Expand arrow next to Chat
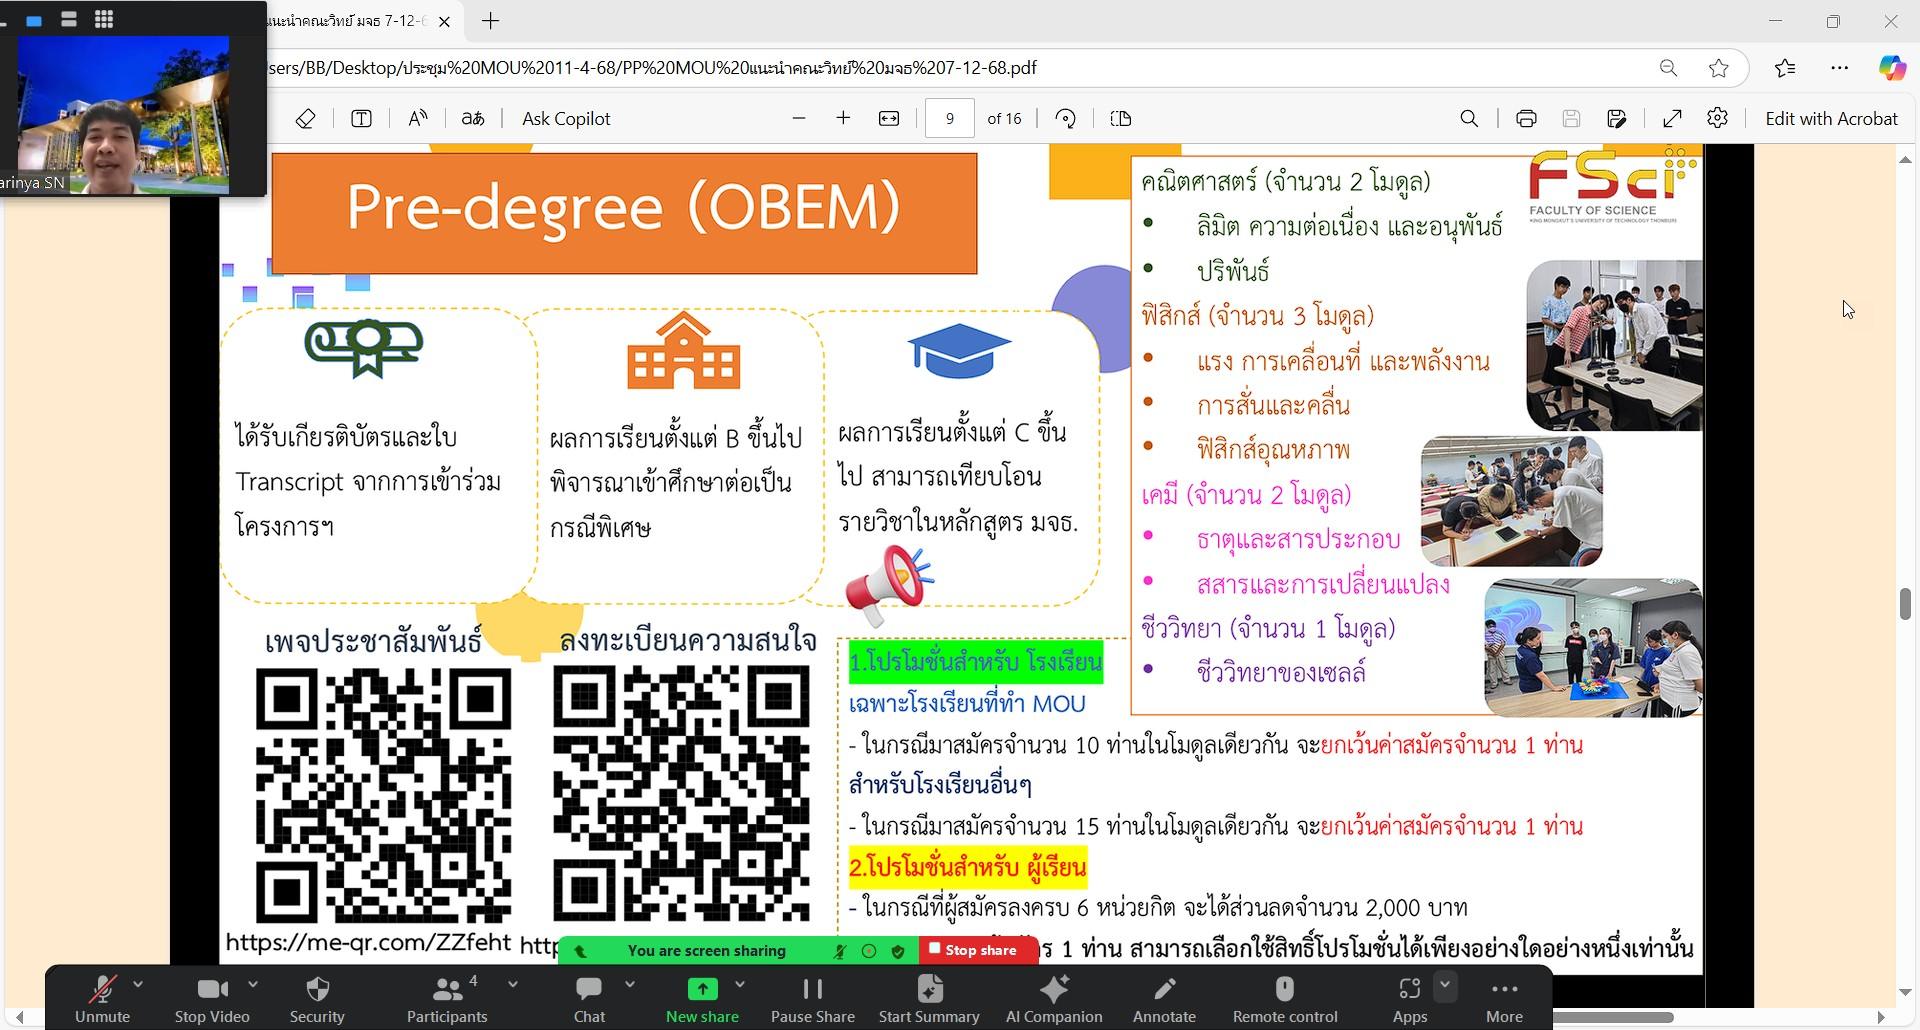 (630, 985)
